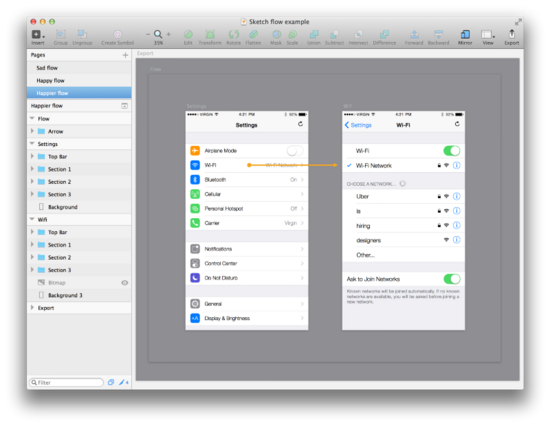Click the Create Symbol icon
Screen dimensions: 550x426
pyautogui.click(x=118, y=34)
